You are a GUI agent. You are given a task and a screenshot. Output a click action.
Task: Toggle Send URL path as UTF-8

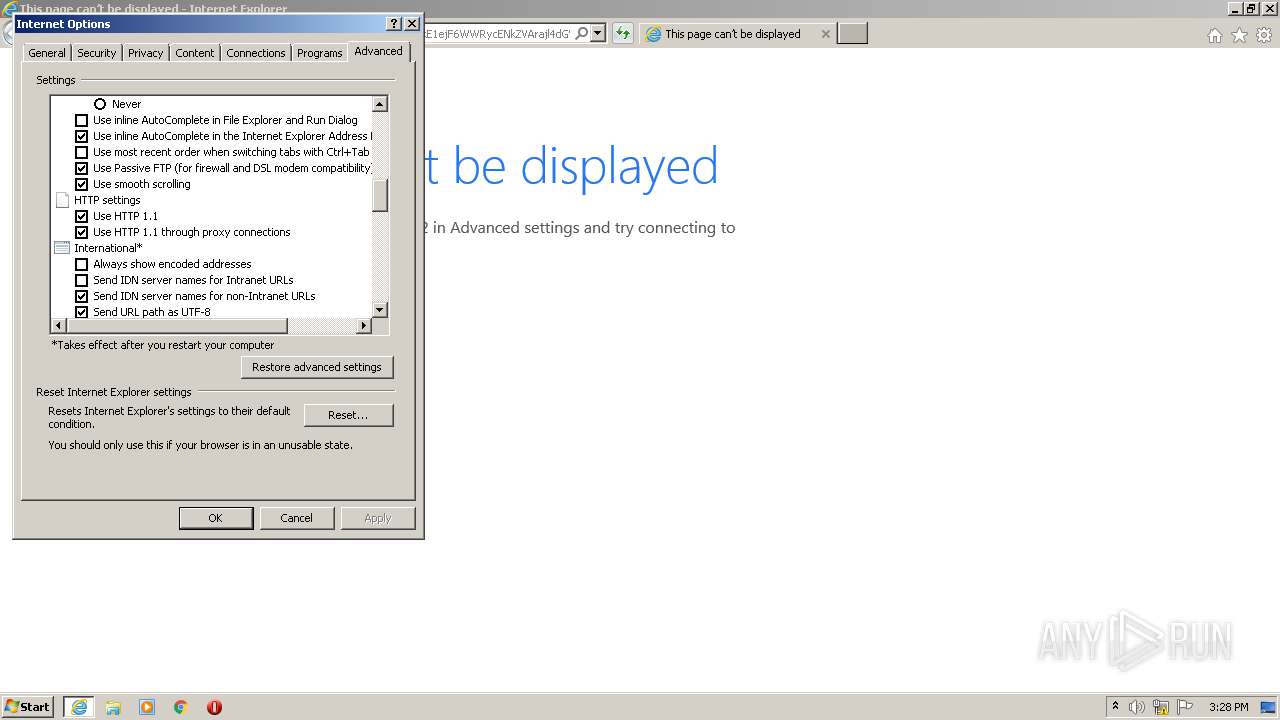point(82,312)
